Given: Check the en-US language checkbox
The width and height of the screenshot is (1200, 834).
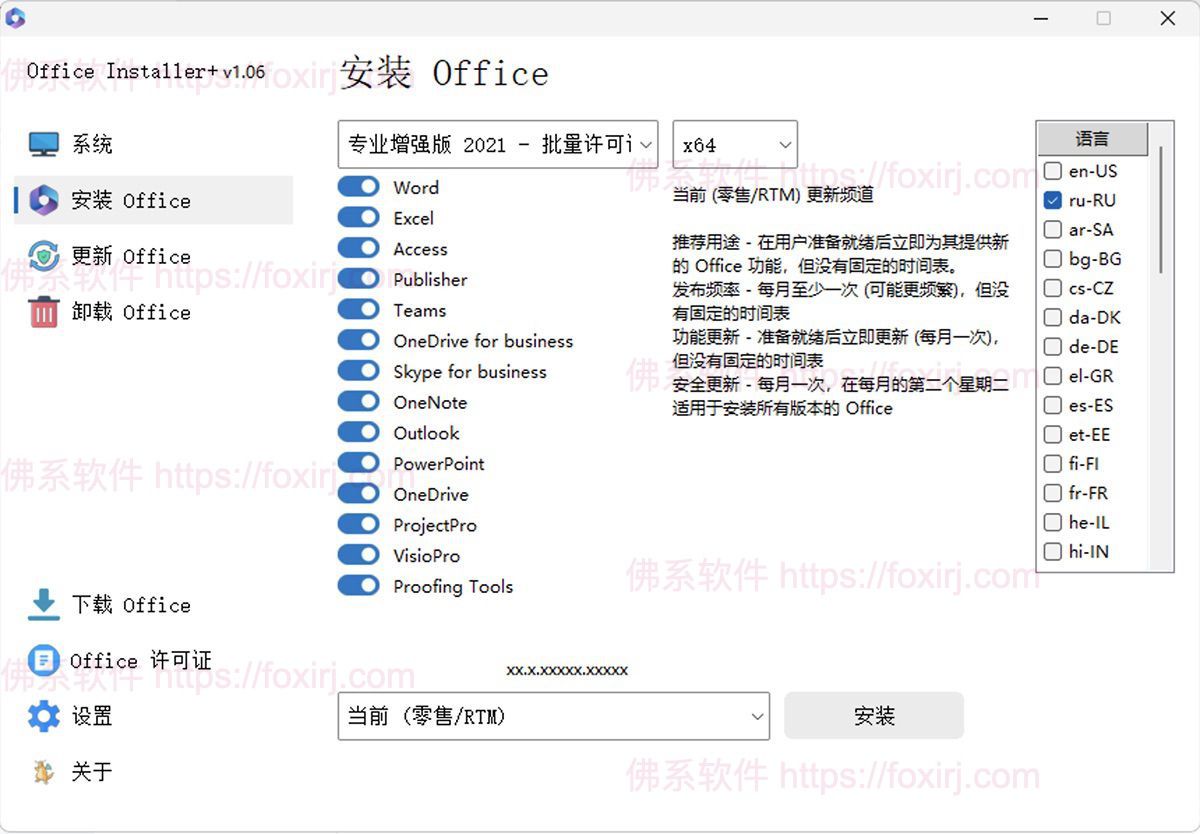Looking at the screenshot, I should (1052, 171).
